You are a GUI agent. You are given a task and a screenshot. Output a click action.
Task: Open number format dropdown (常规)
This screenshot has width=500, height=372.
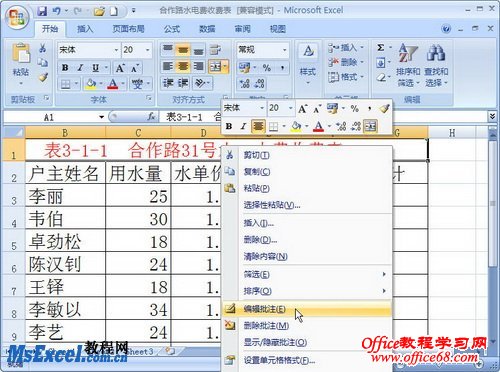click(285, 50)
